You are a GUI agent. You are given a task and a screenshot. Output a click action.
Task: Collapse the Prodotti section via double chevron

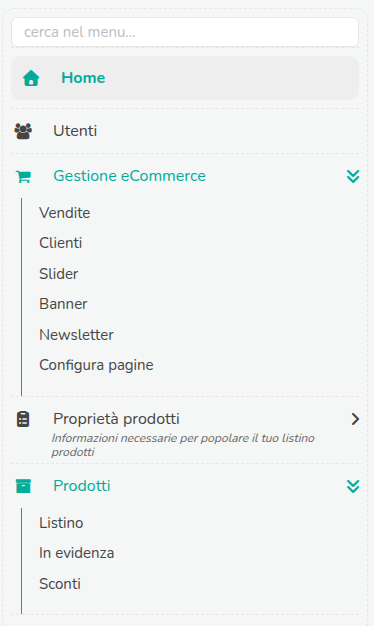click(353, 486)
